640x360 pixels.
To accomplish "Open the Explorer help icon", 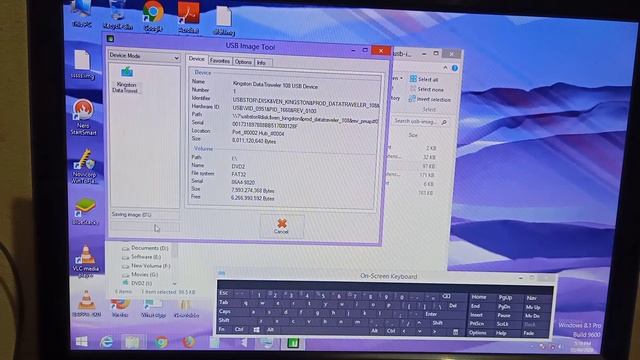I will point(455,68).
